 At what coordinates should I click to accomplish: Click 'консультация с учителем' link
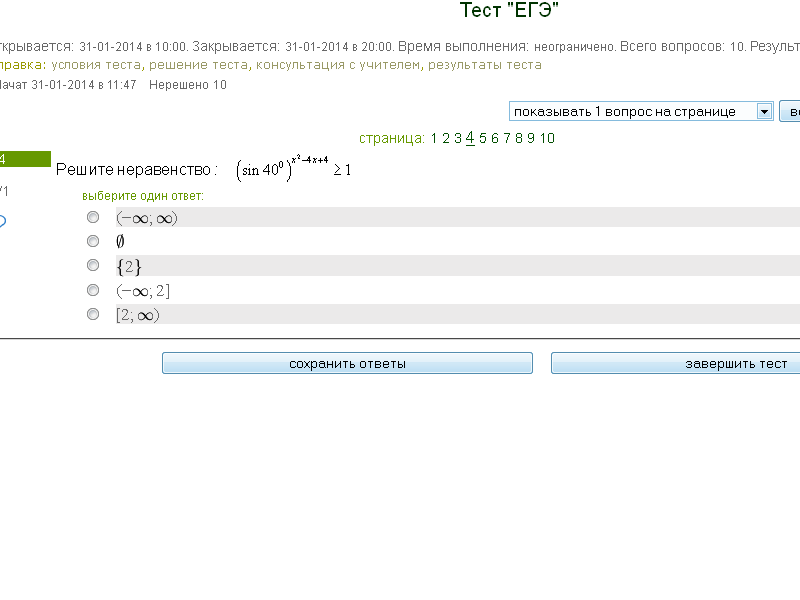(339, 65)
